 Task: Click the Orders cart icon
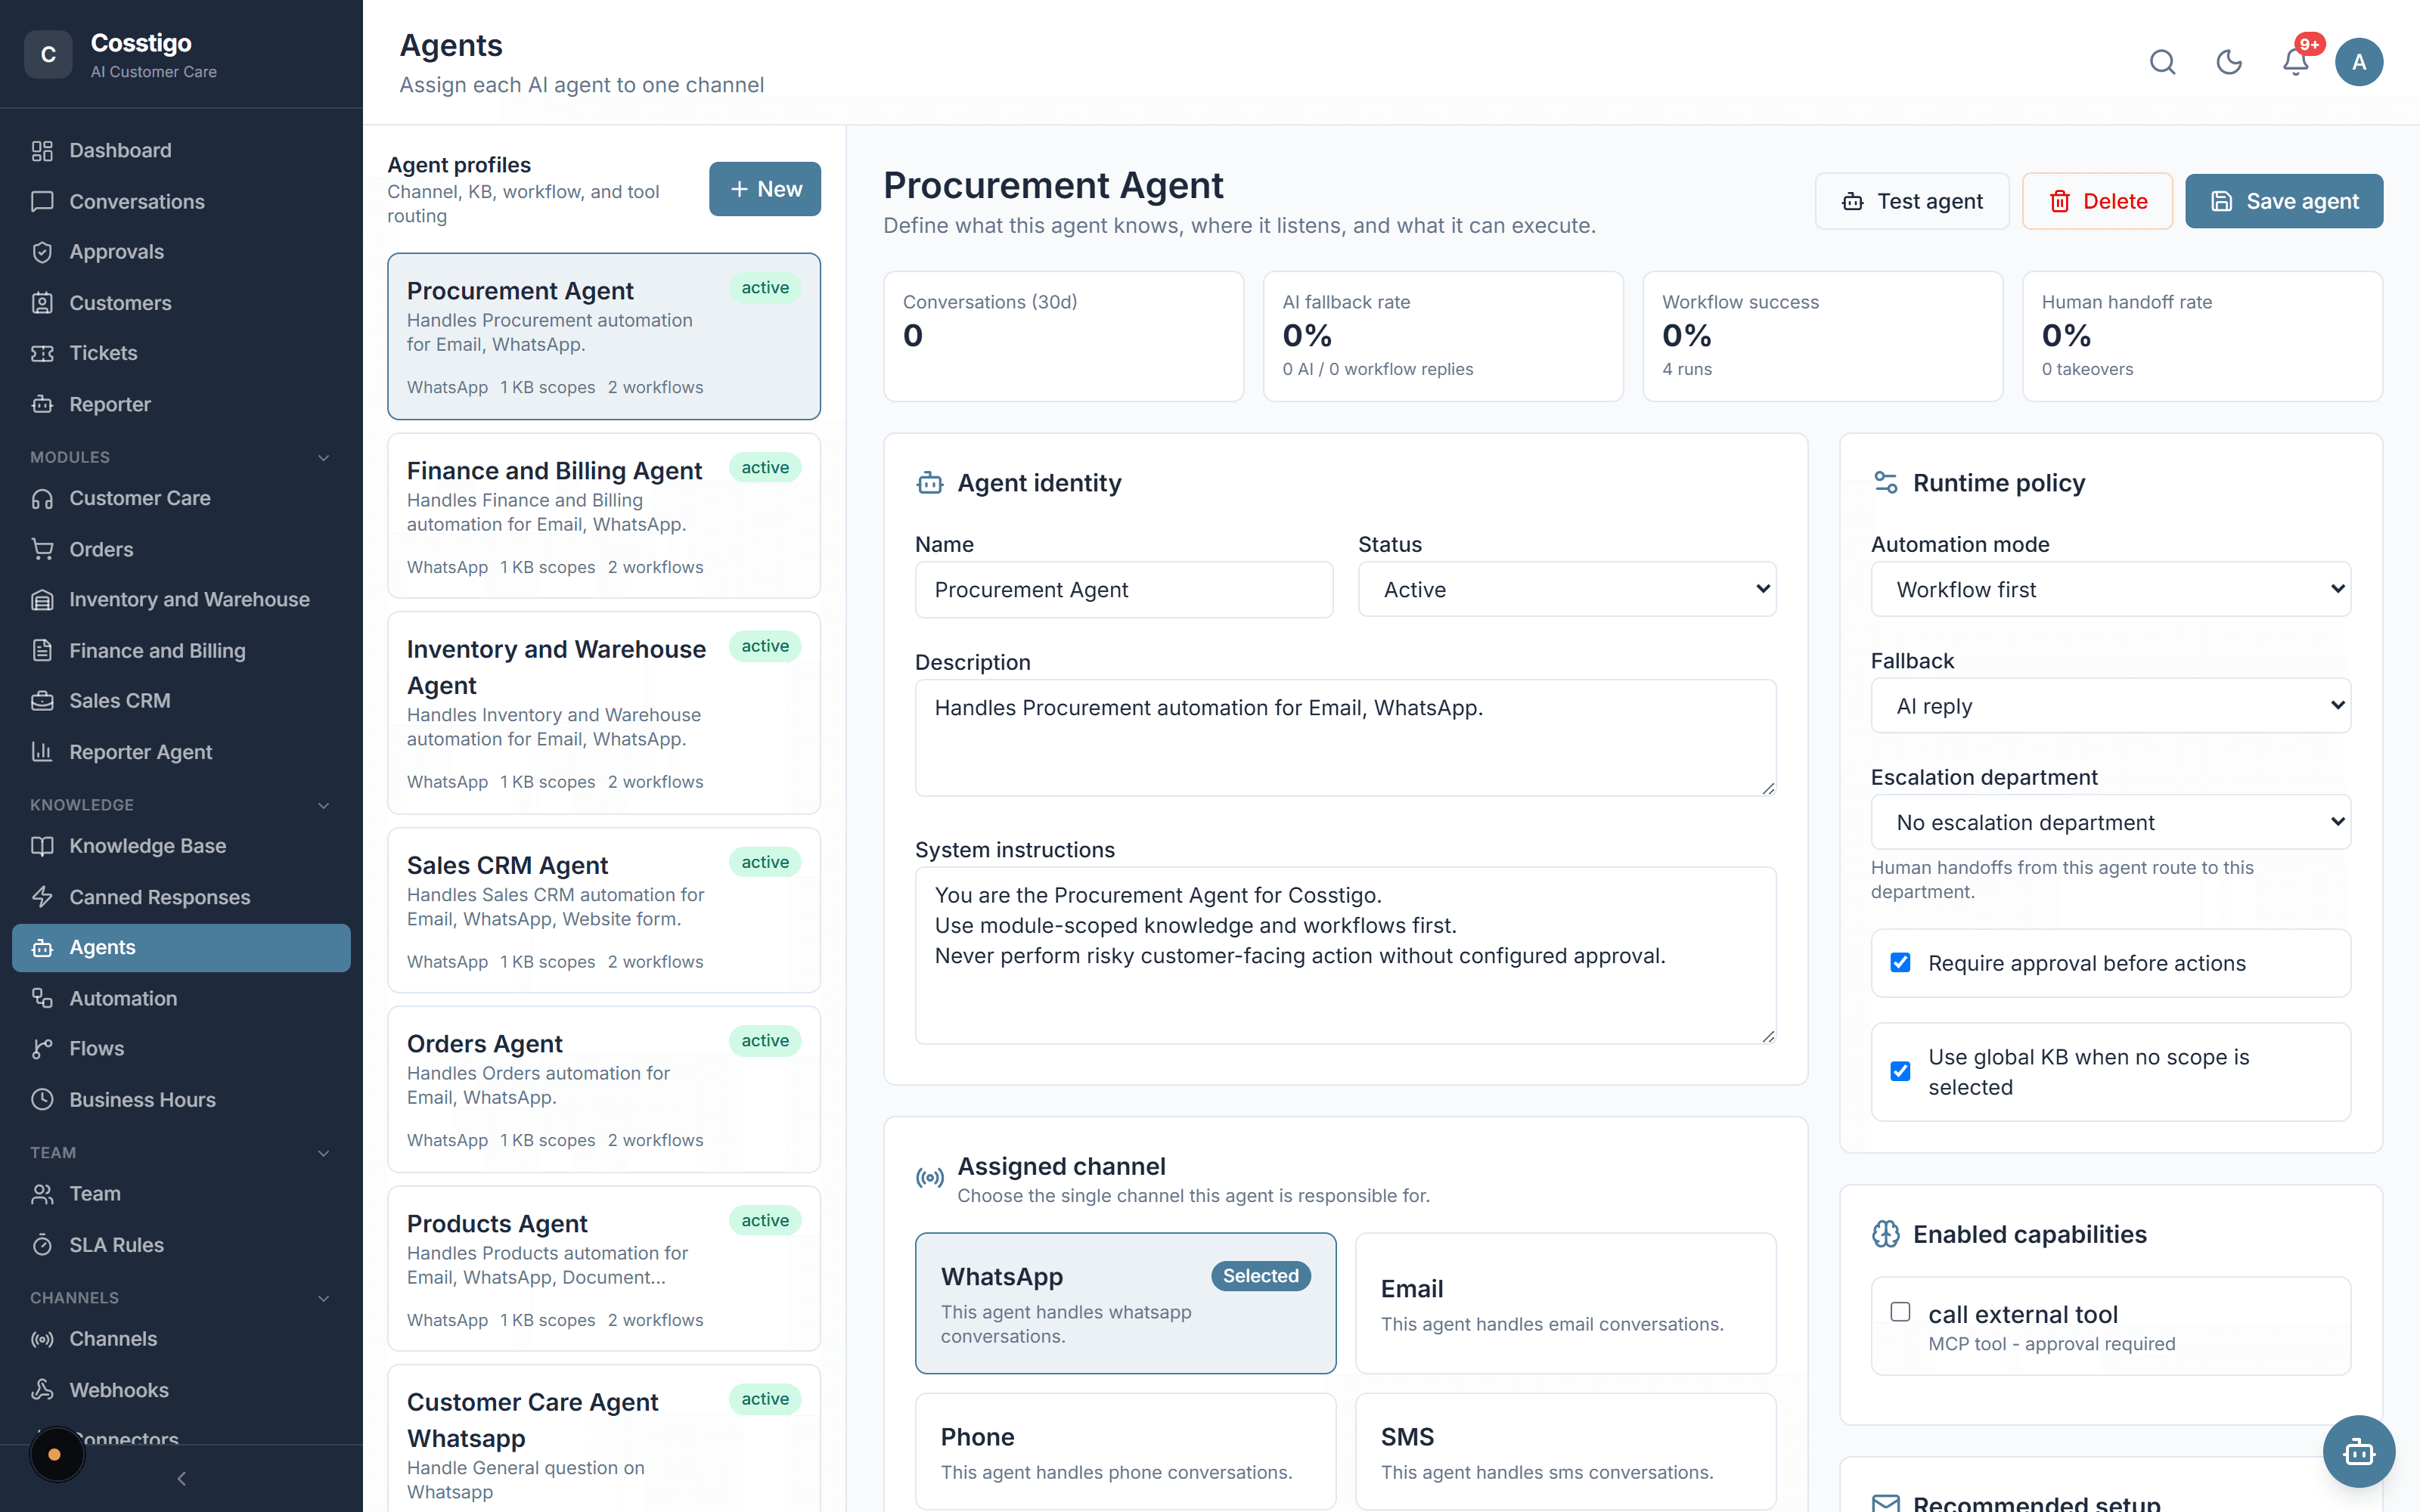(x=42, y=549)
